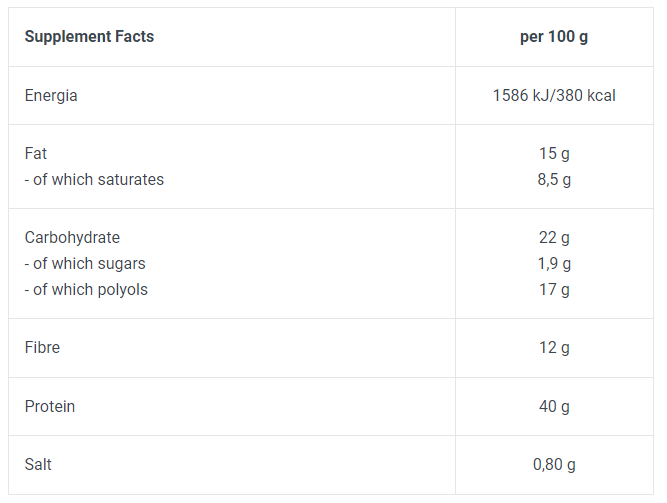Select the 22 g carbohydrate value
The height and width of the screenshot is (503, 667).
tap(554, 237)
